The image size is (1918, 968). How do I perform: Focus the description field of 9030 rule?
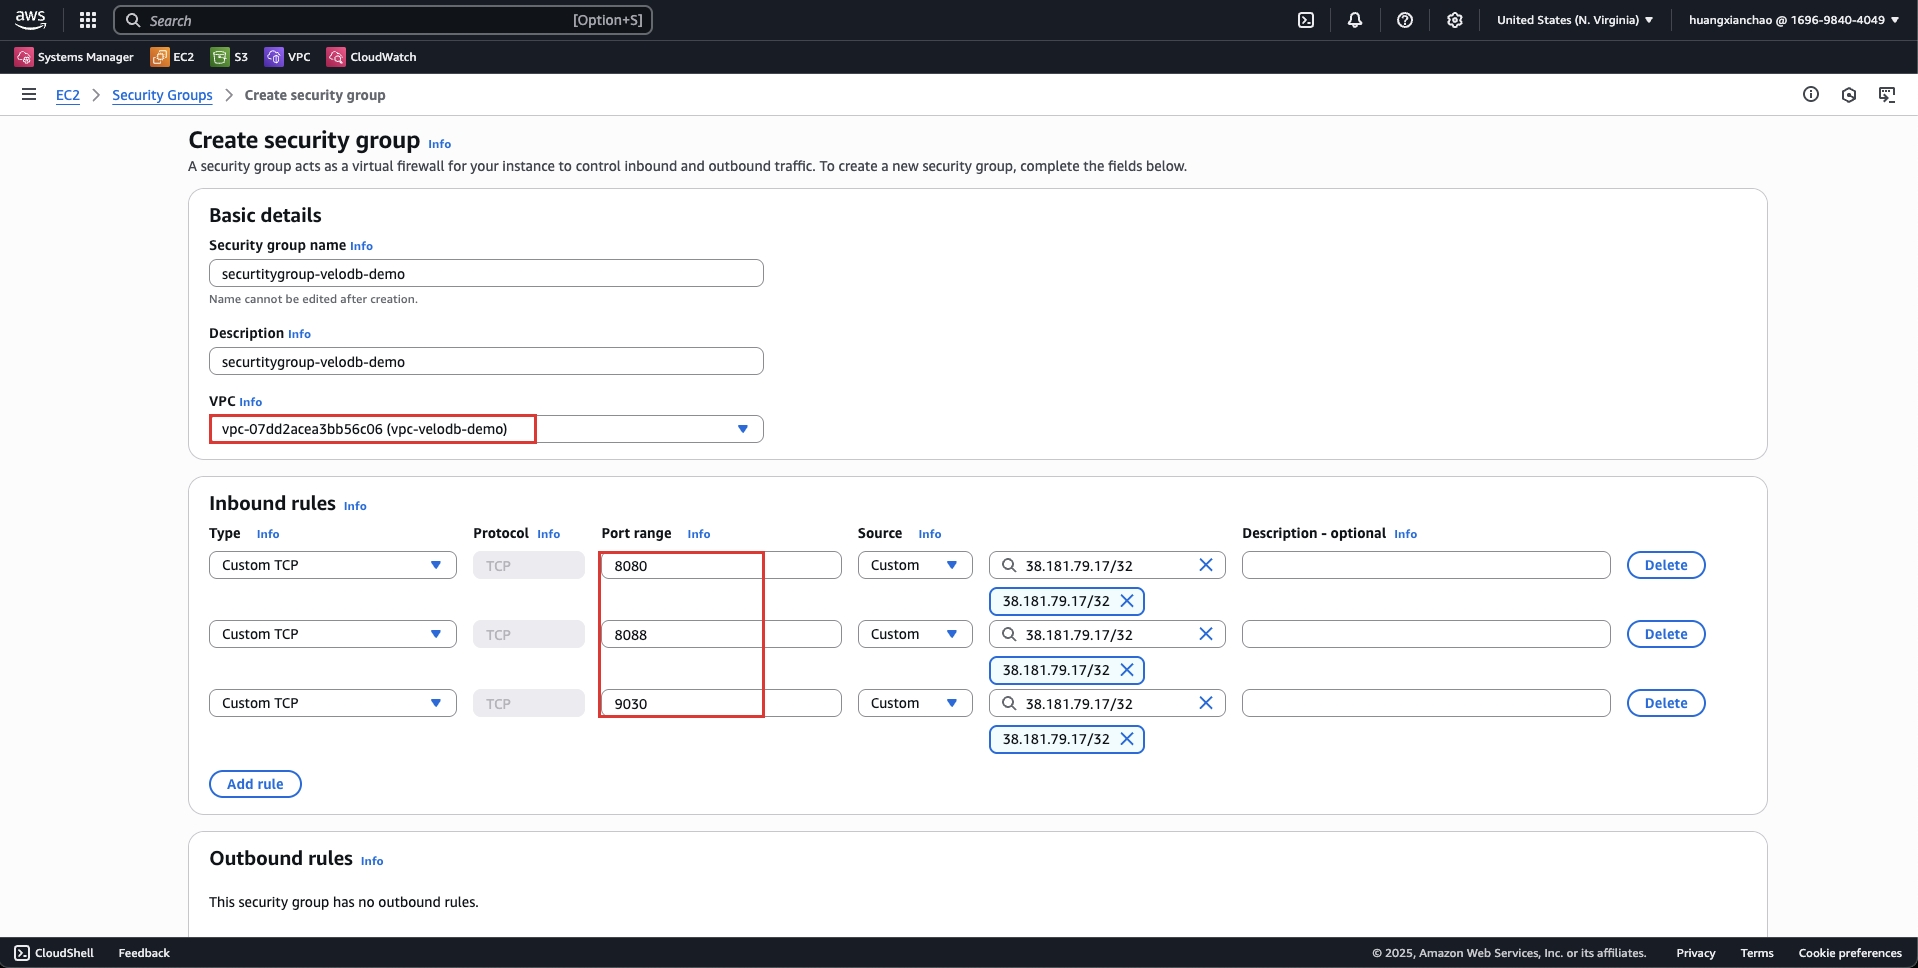click(1426, 703)
